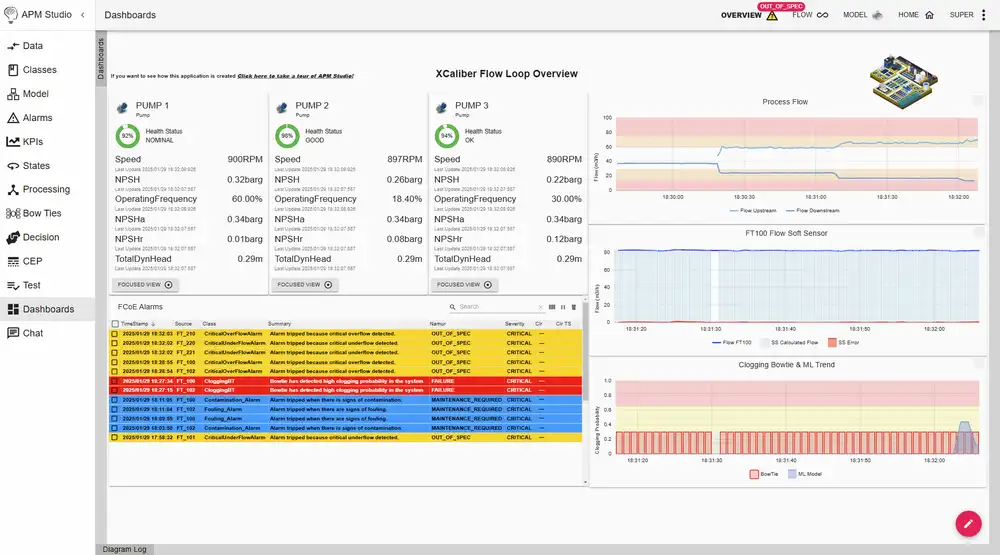
Task: Toggle BowTie legend swatch in Clogging chart
Action: pos(754,474)
